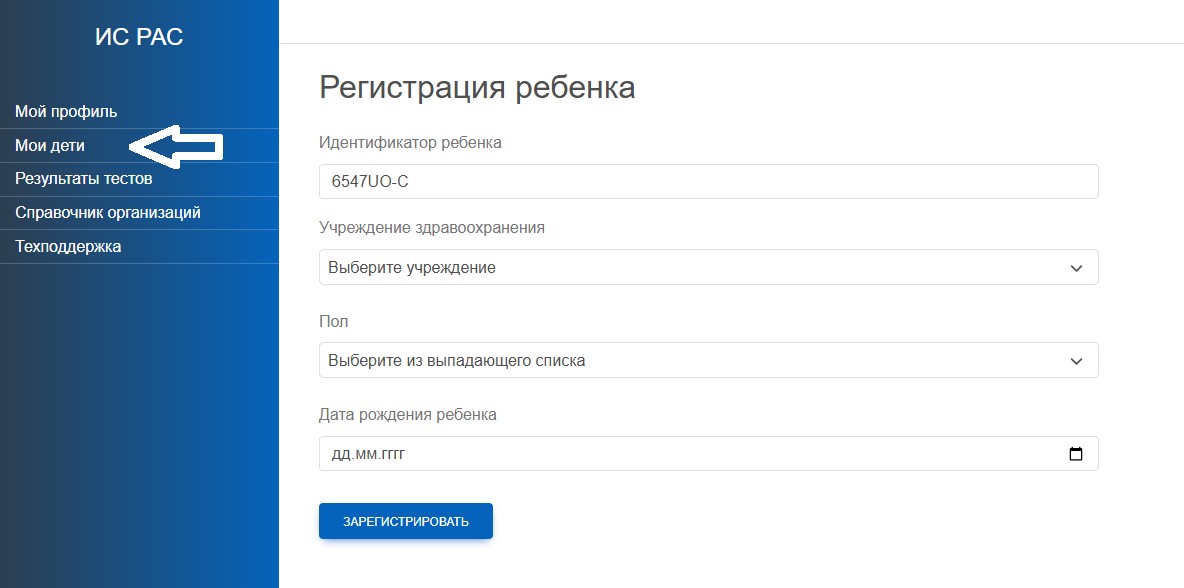The height and width of the screenshot is (588, 1184).
Task: Click the calendar icon in birth date field
Action: point(1076,454)
